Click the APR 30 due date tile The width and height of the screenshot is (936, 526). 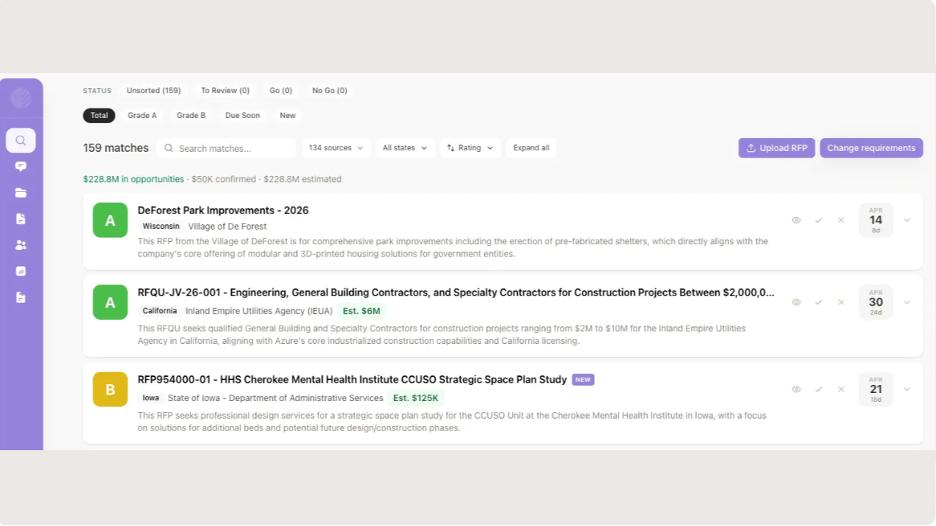click(x=876, y=302)
